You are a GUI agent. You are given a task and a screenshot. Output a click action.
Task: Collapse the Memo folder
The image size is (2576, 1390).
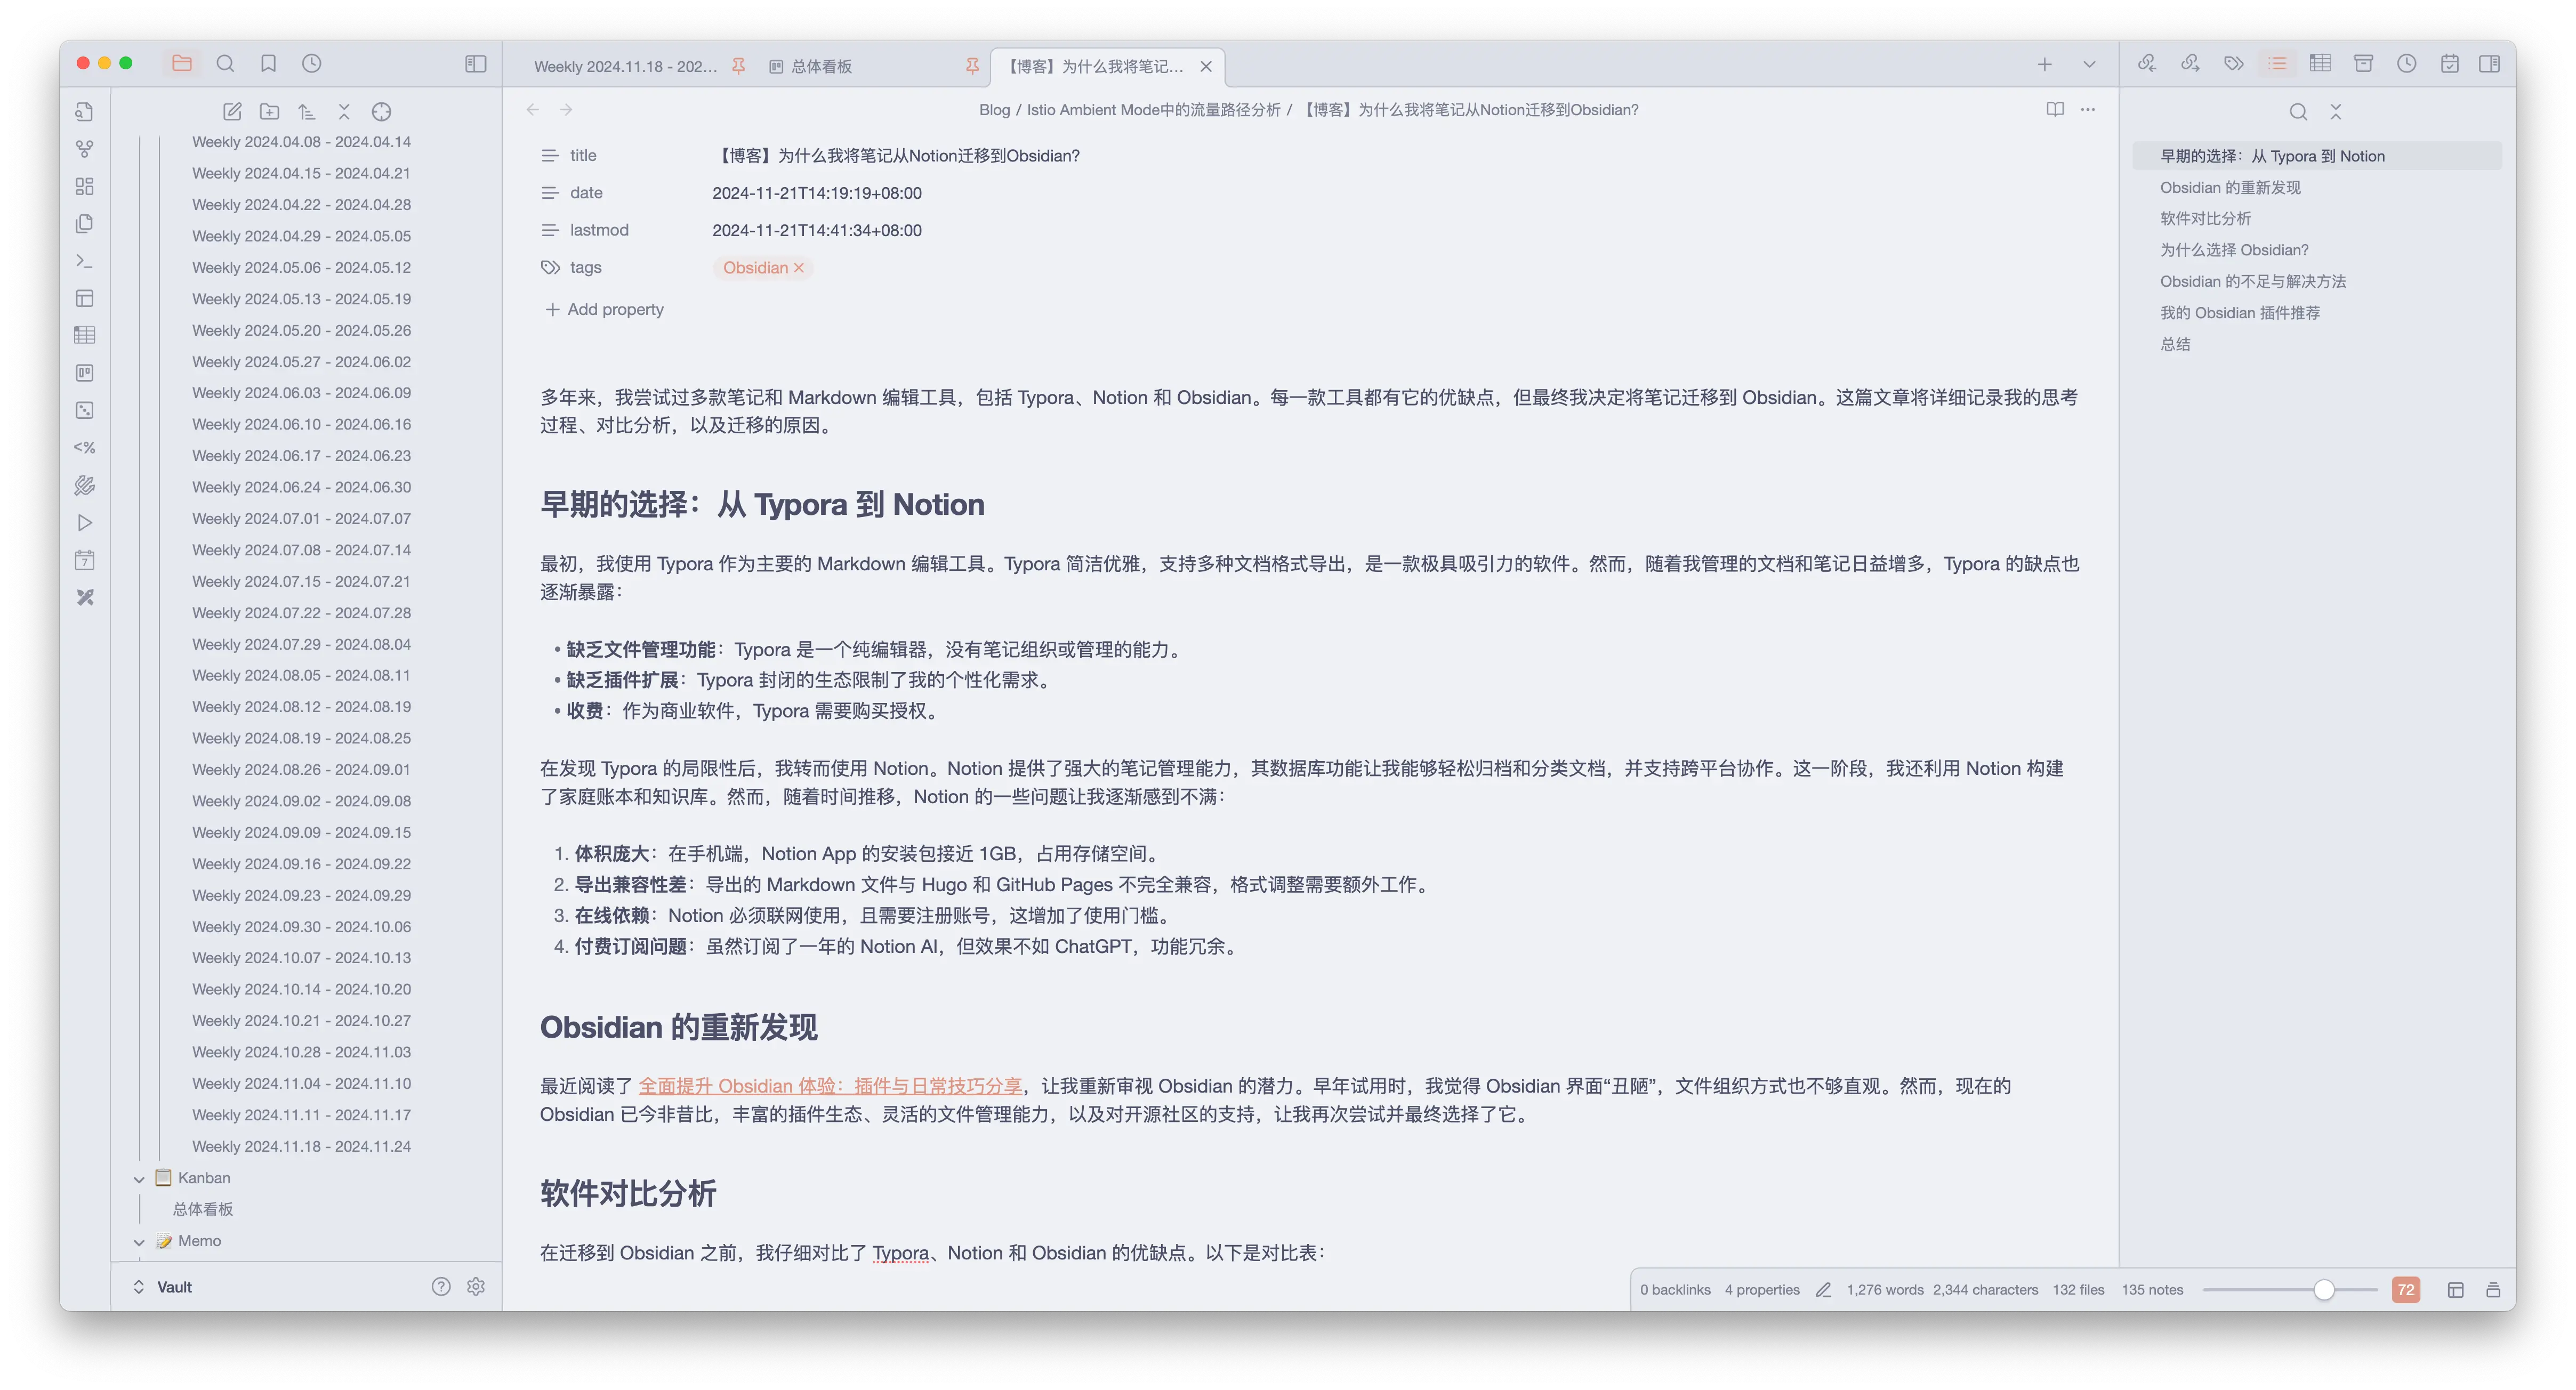[139, 1242]
